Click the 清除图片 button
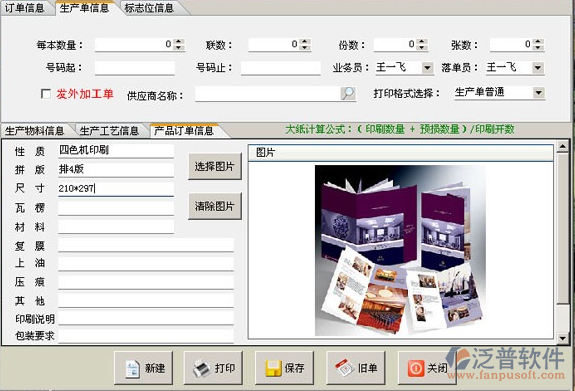The image size is (575, 391). pos(215,206)
